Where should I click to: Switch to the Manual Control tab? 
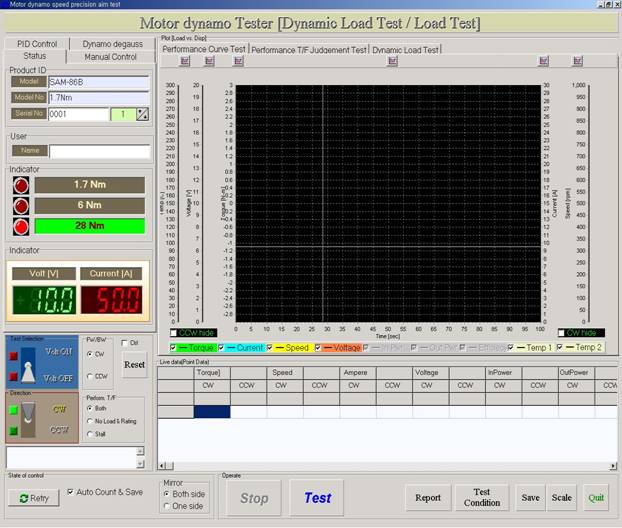pos(110,57)
